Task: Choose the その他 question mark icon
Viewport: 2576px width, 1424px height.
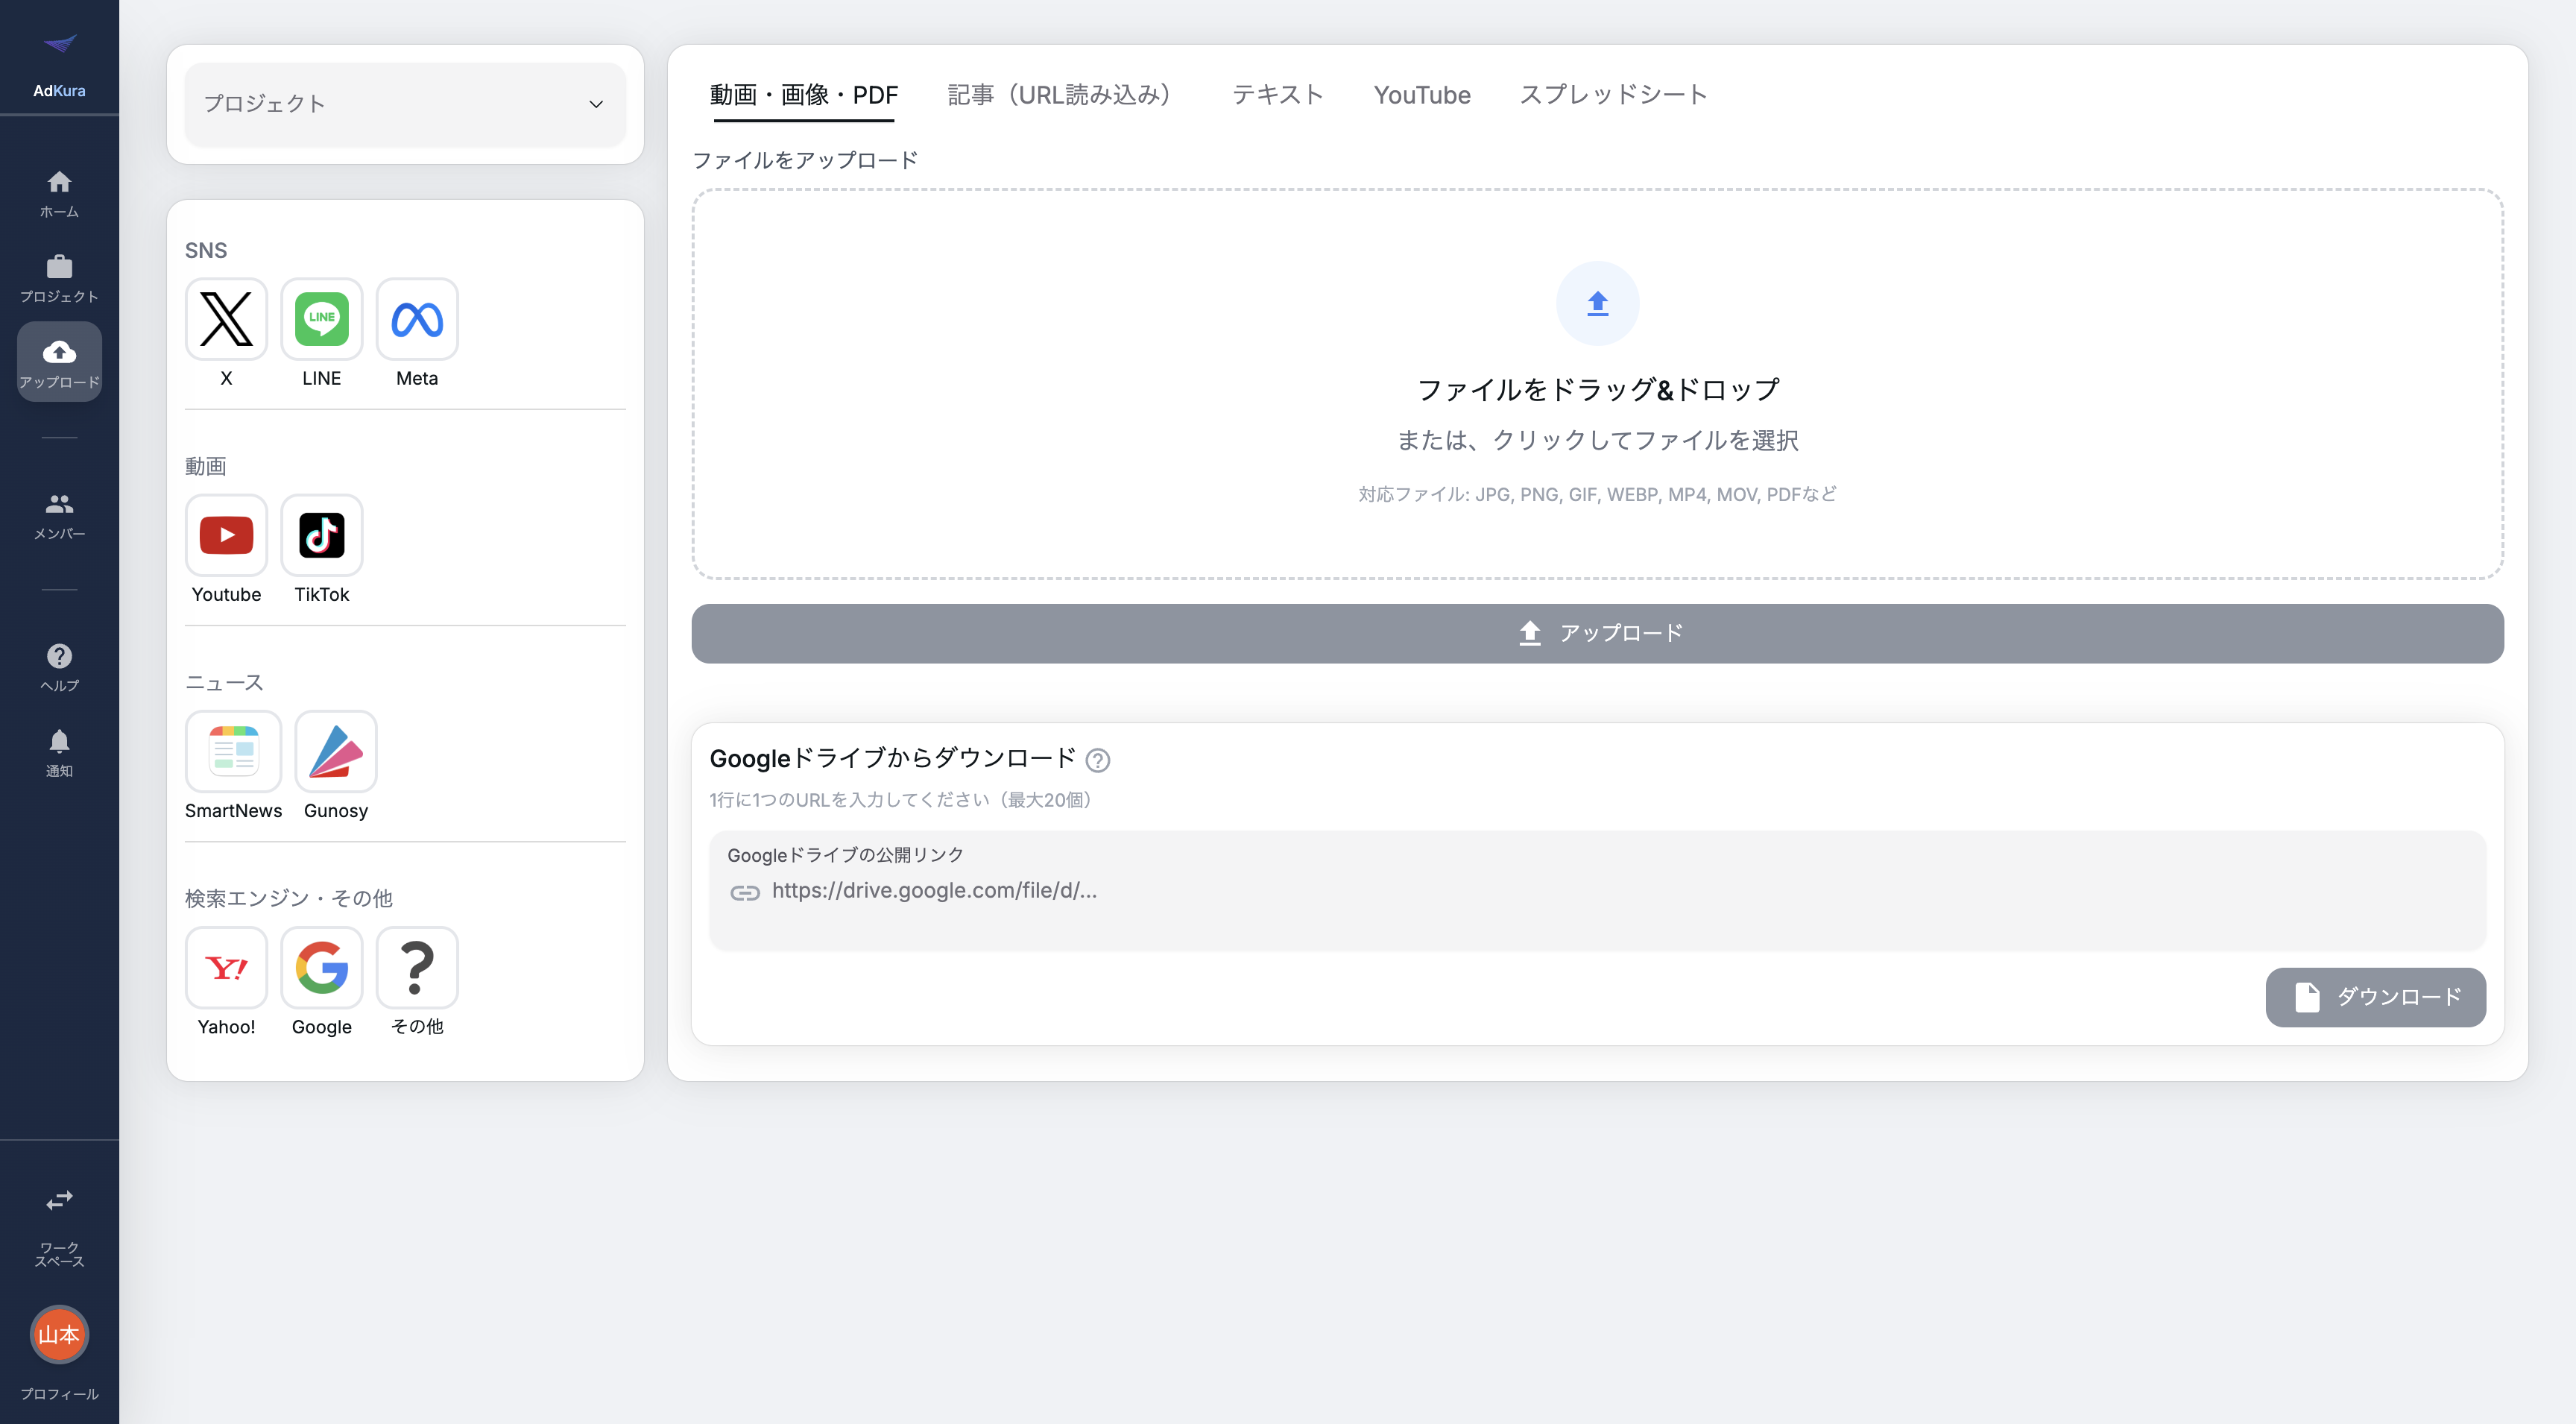Action: point(417,967)
